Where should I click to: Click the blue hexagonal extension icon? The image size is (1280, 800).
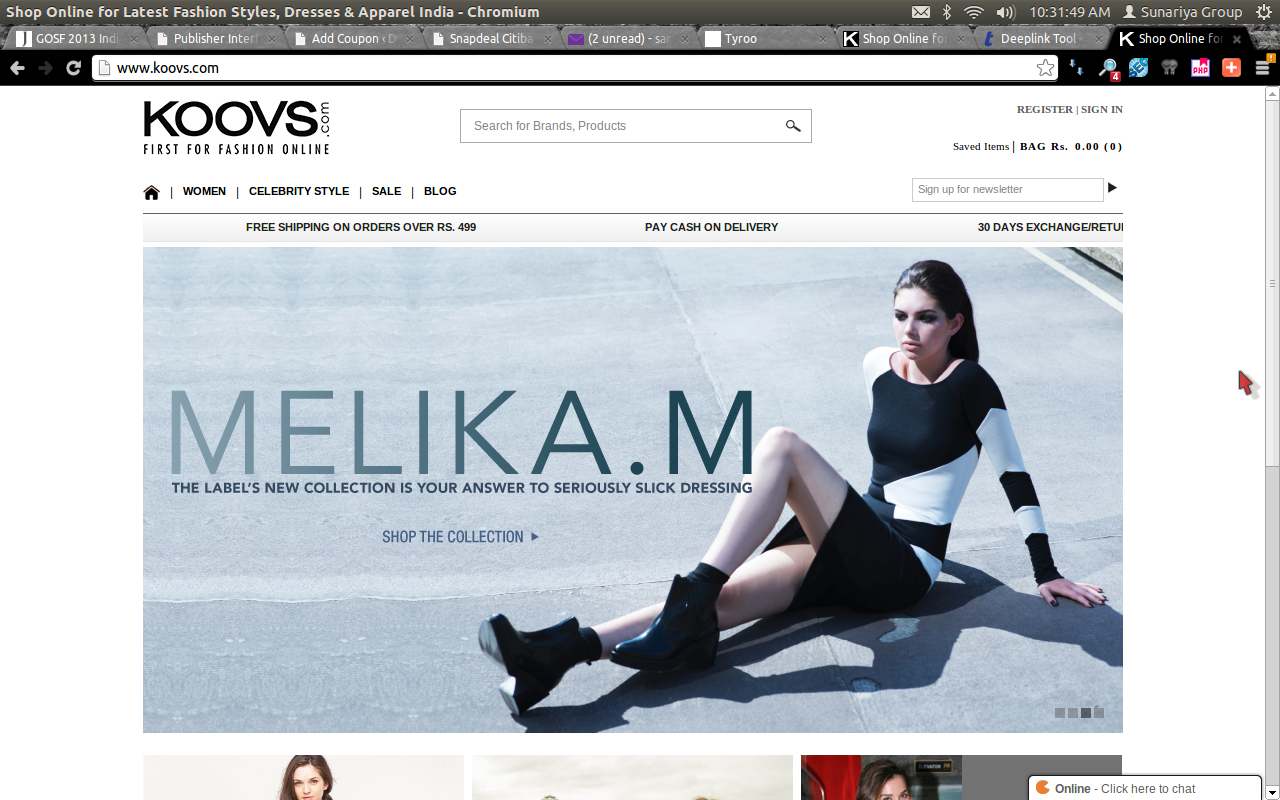coord(1138,68)
